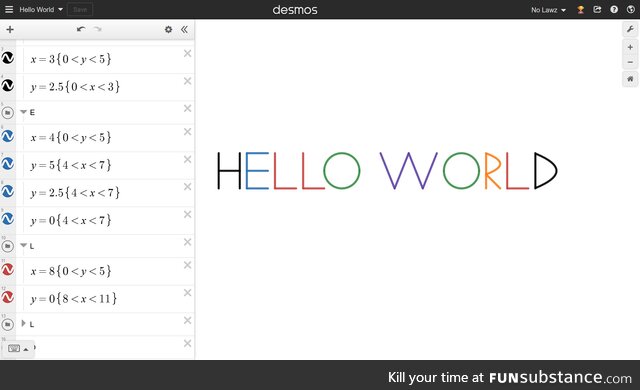Screen dimensions: 640x390
Task: Delete the collapsed L folder
Action: [x=187, y=321]
